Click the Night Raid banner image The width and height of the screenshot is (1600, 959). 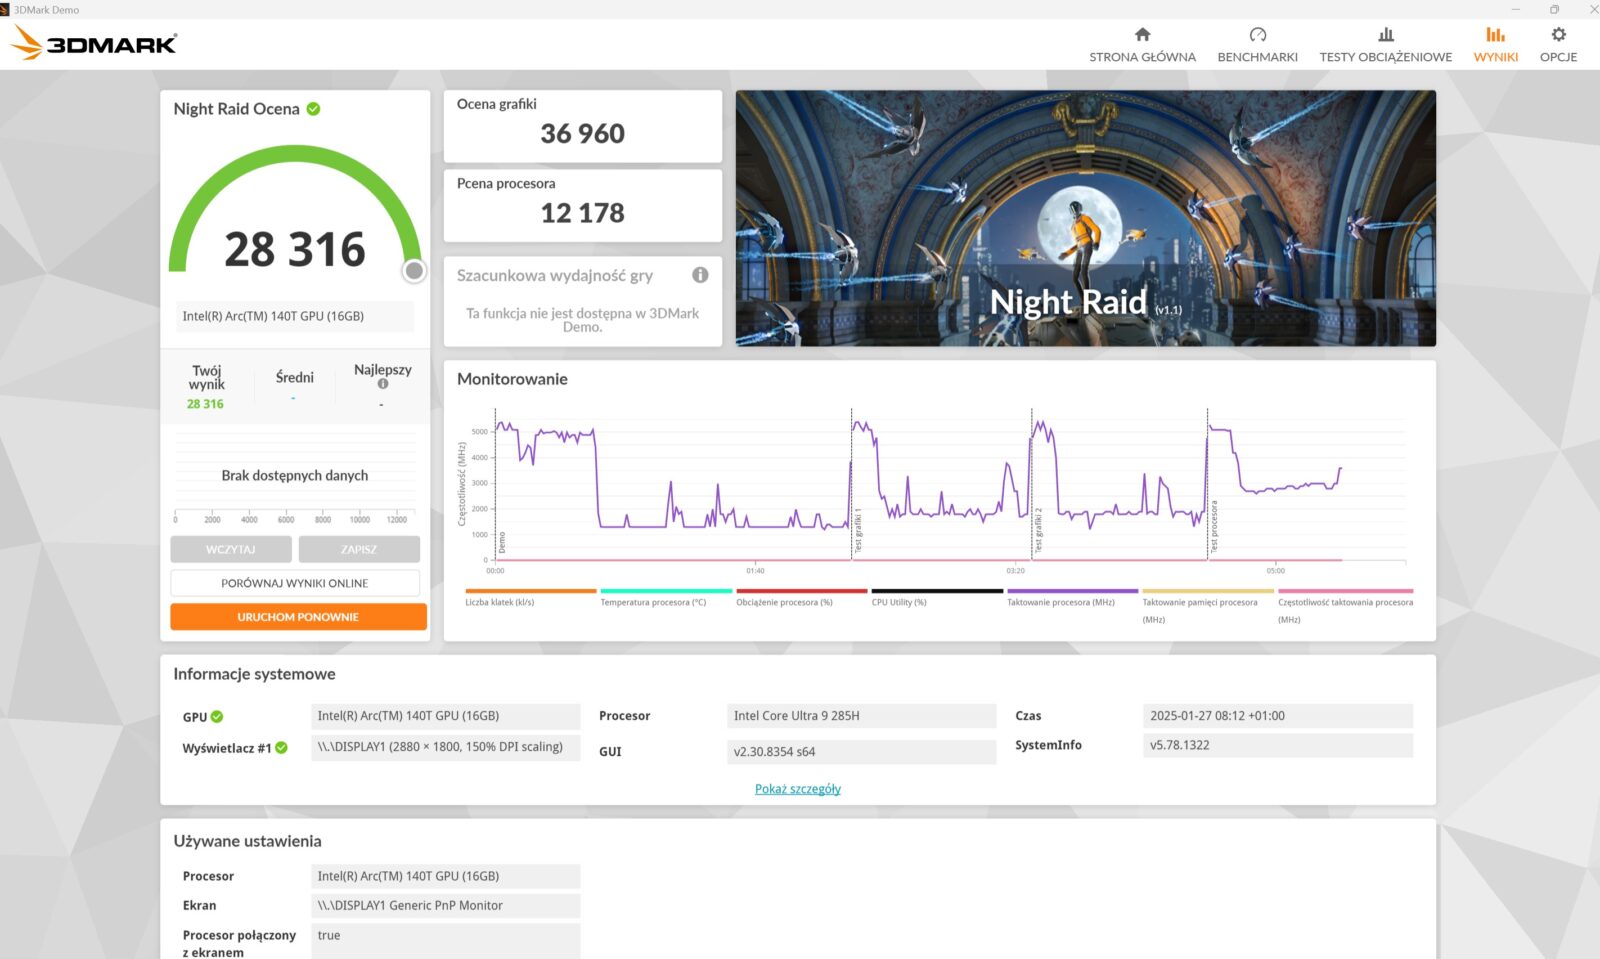[x=1085, y=218]
